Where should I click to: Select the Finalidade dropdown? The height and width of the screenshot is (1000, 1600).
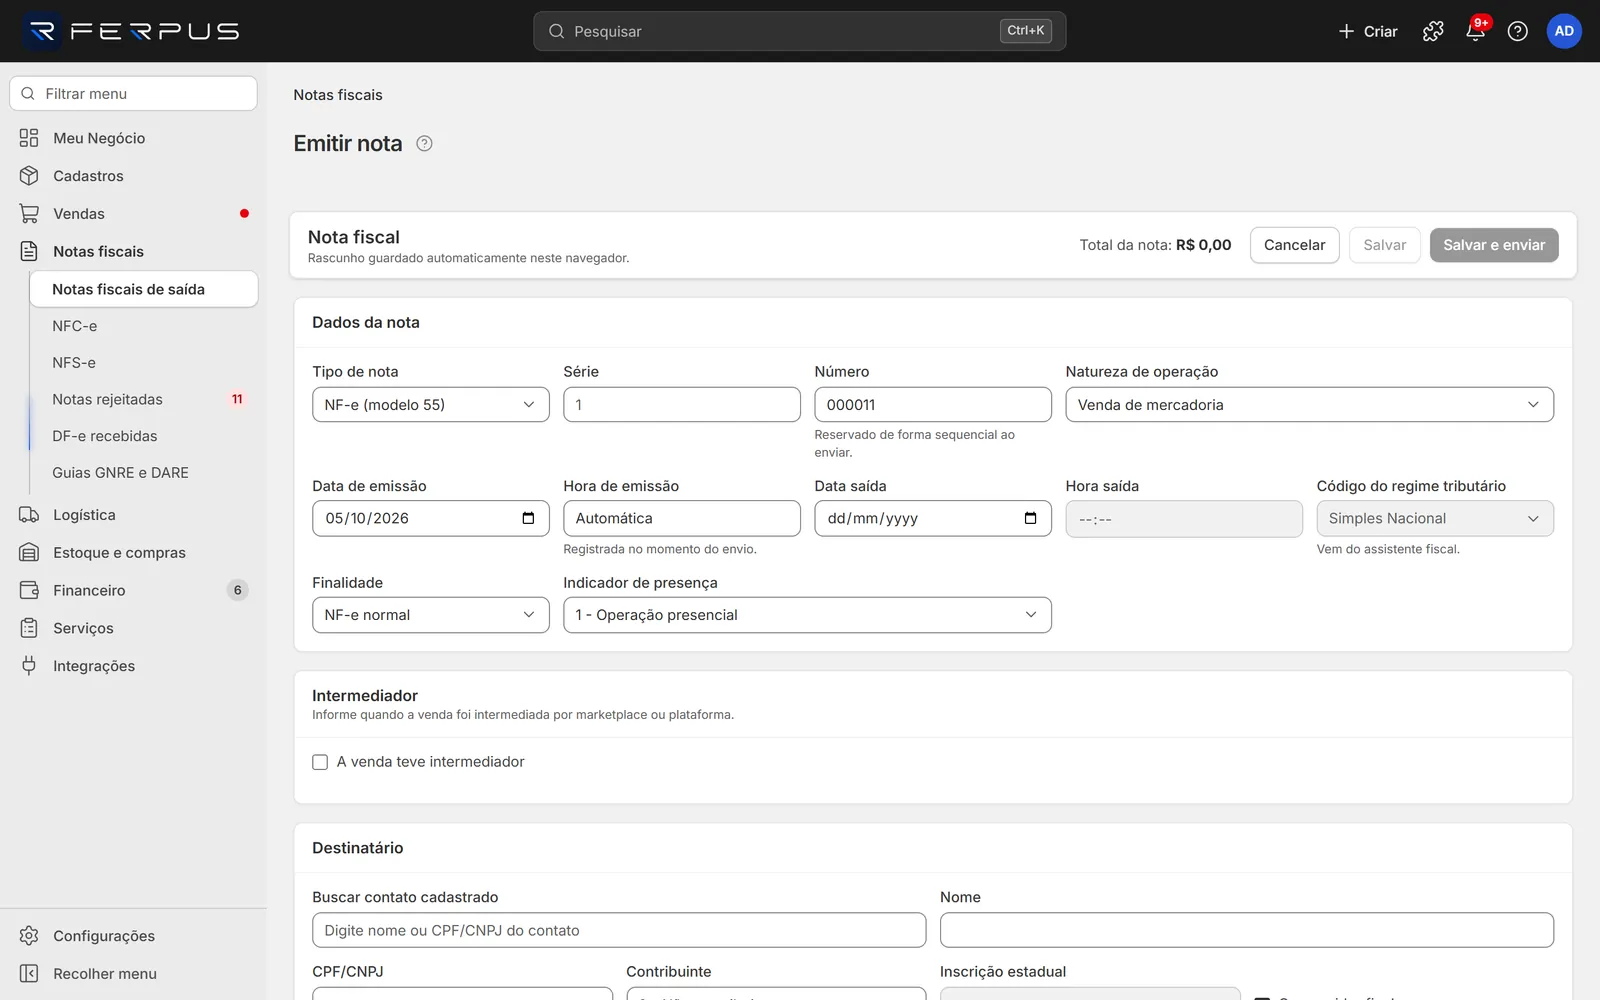(431, 615)
